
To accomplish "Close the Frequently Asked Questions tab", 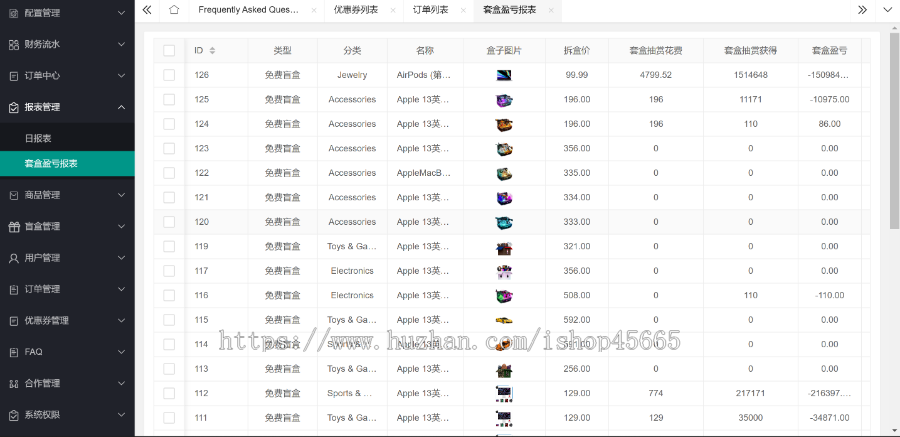I will 313,10.
